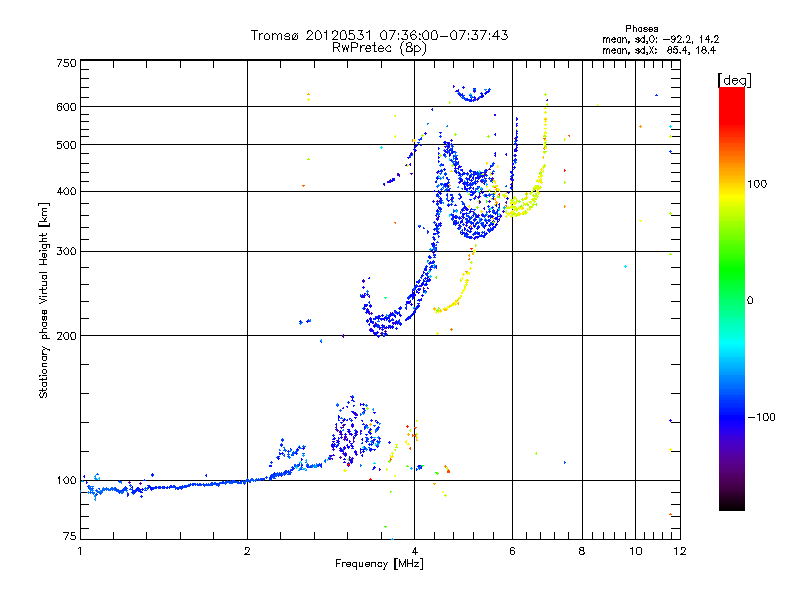Click the 'Stationary phase Virtual Height [km]' axis title
This screenshot has height=600, width=800.
44,301
